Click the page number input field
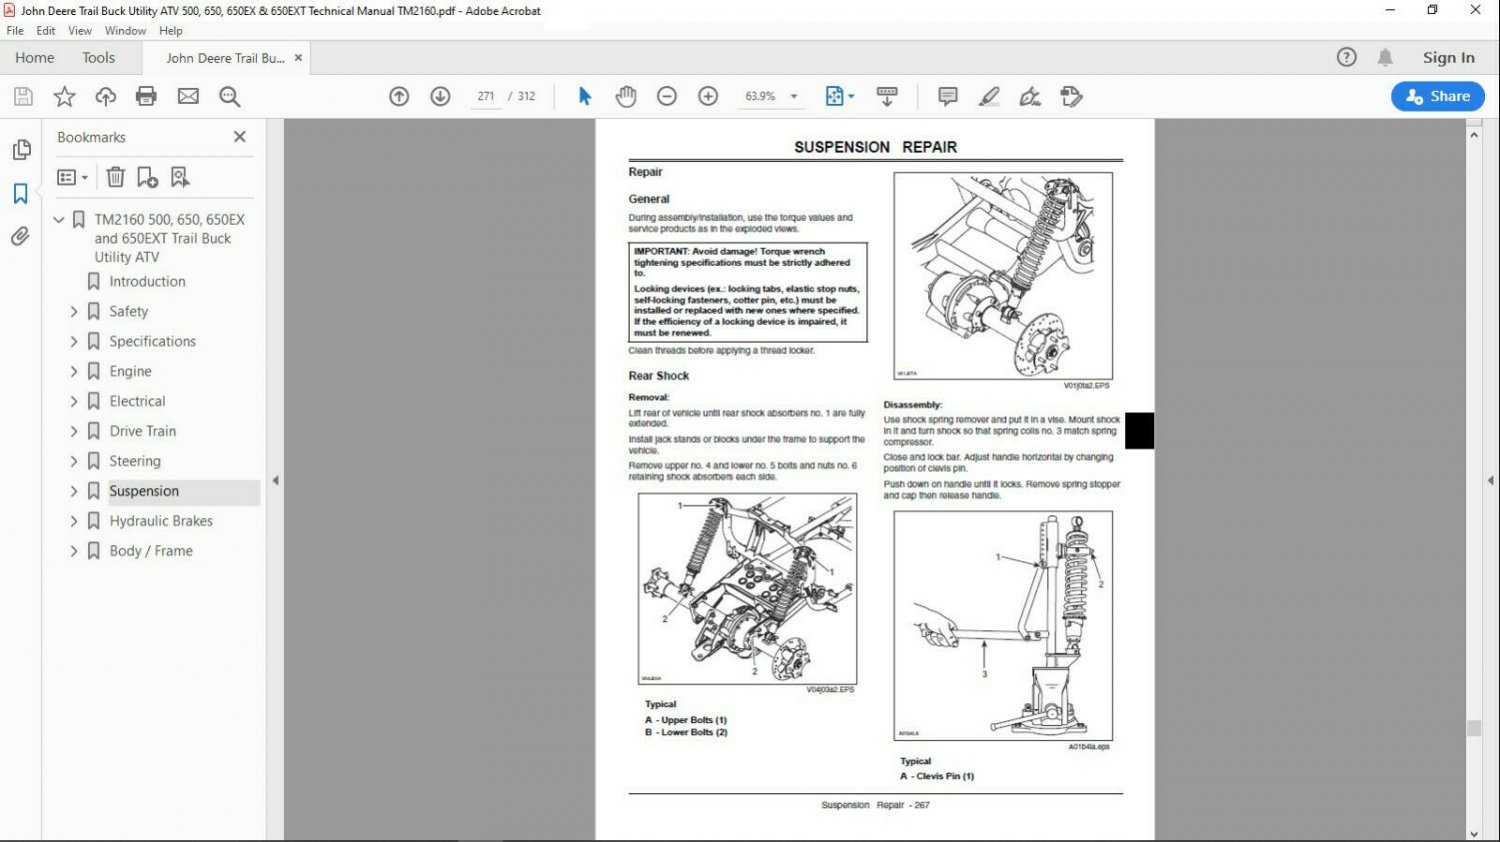The height and width of the screenshot is (842, 1500). [x=486, y=97]
